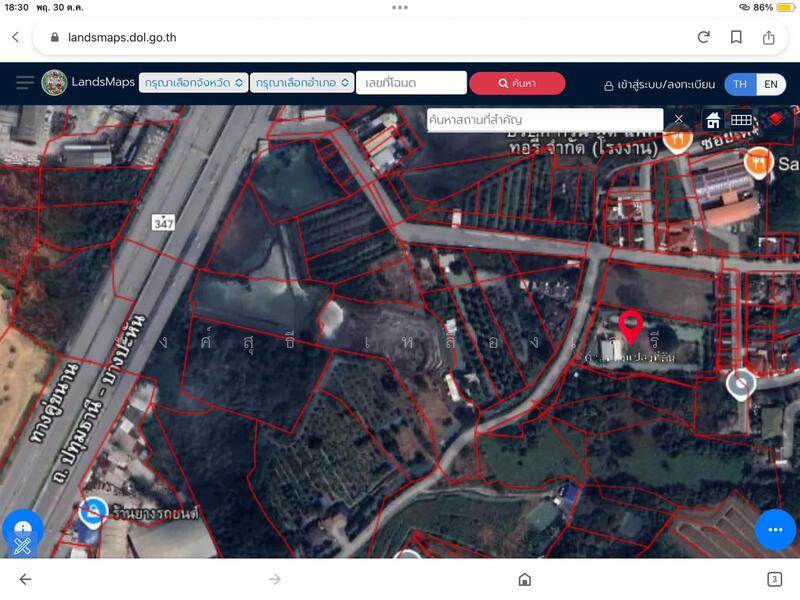Screen dimensions: 800x600
Task: Switch language to EN
Action: pos(771,84)
